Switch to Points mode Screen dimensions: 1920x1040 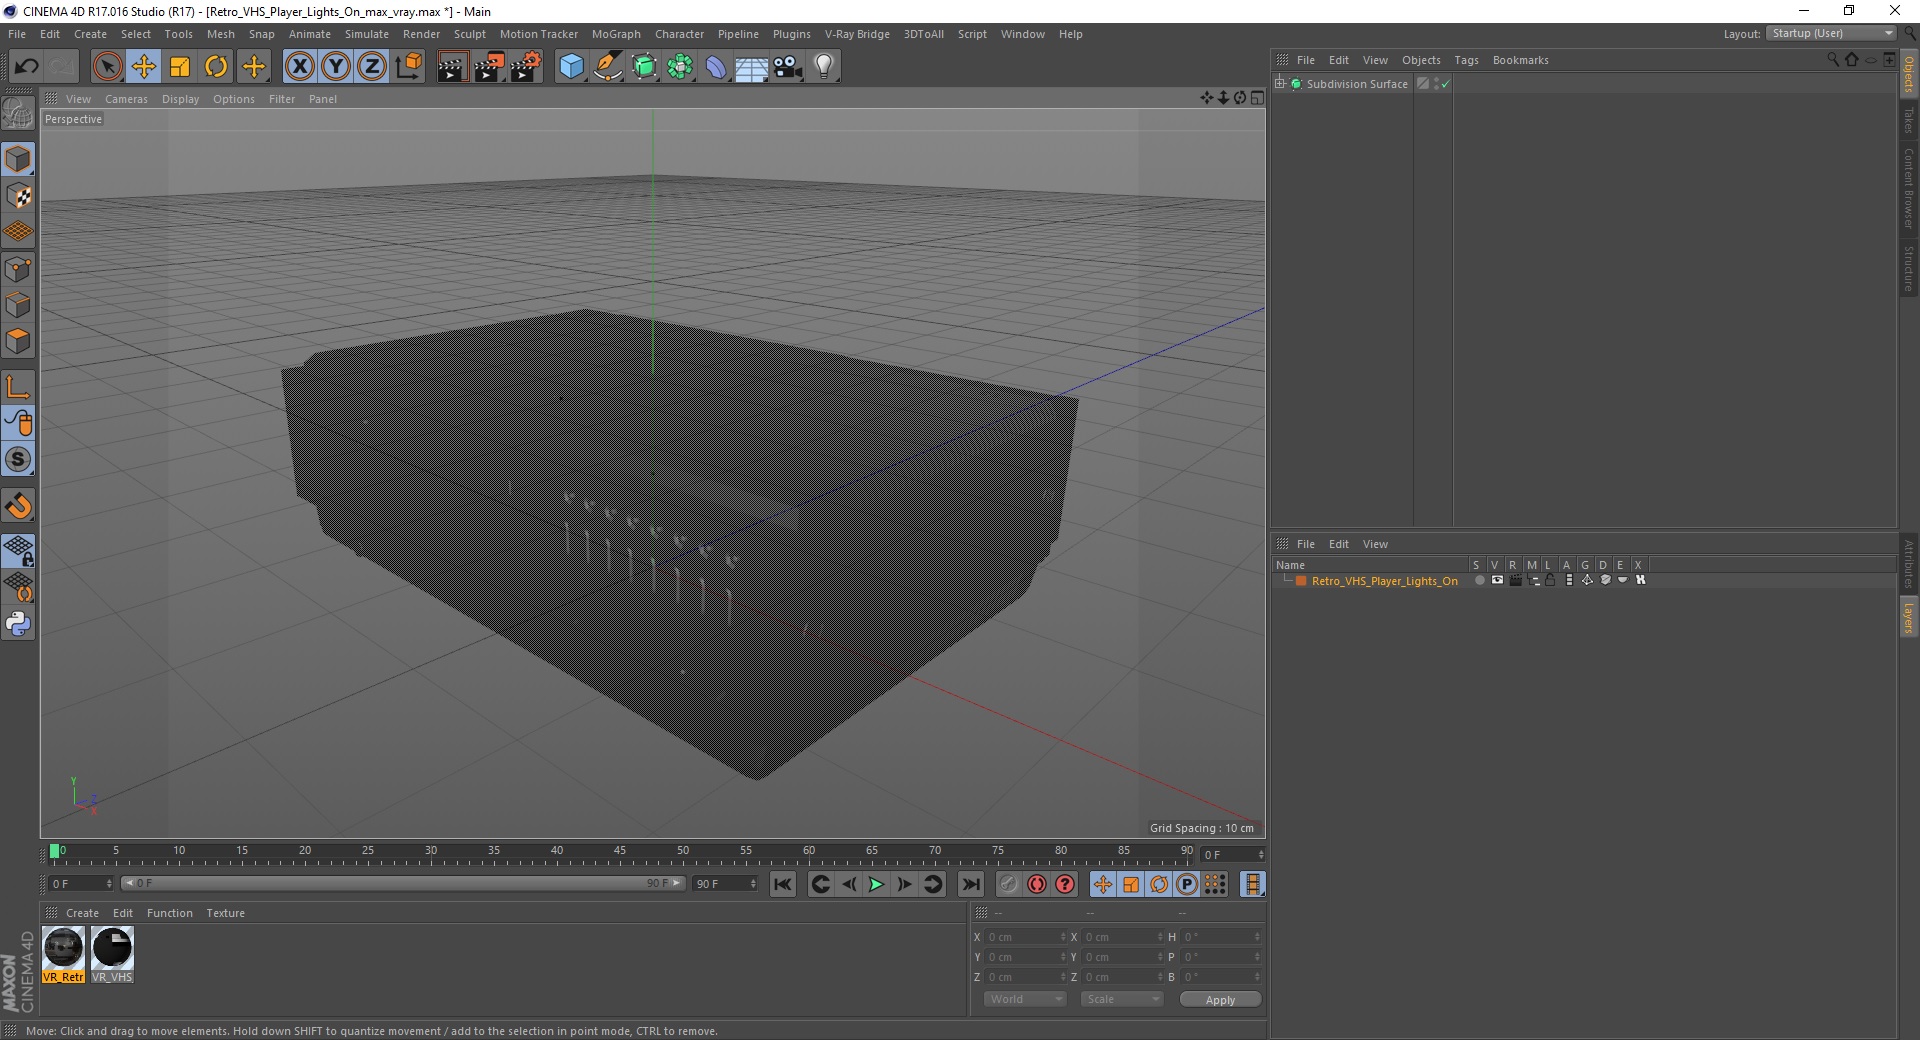[18, 269]
